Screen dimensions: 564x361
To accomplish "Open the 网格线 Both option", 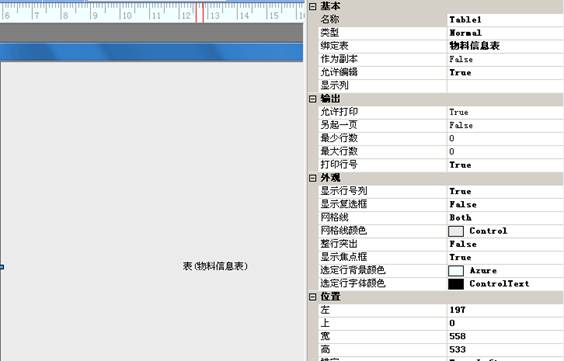I will [505, 218].
